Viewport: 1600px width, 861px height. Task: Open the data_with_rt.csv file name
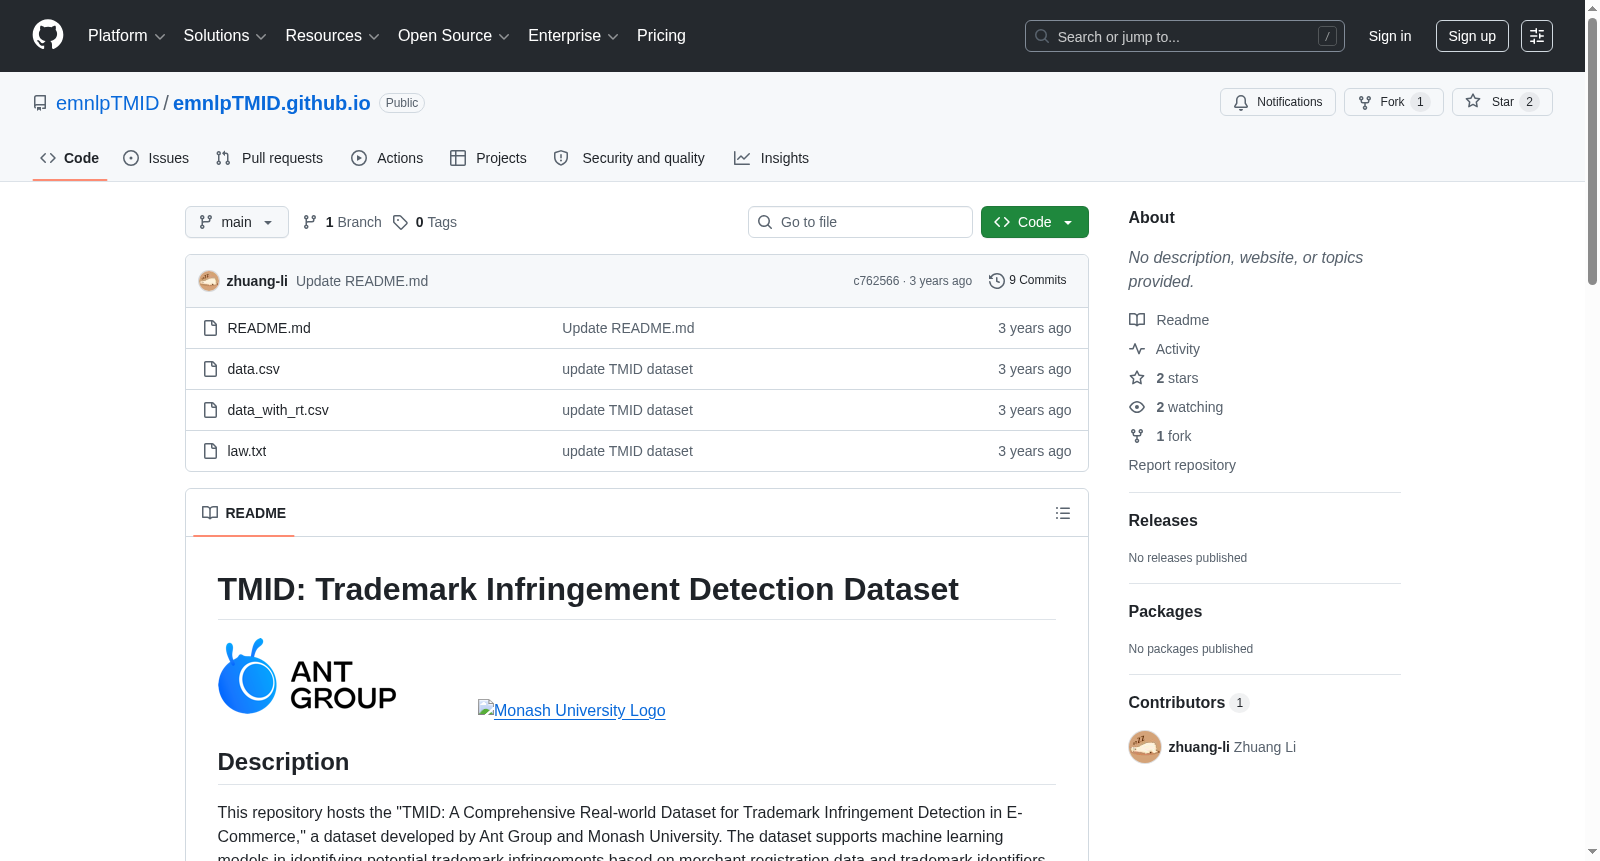pyautogui.click(x=278, y=410)
